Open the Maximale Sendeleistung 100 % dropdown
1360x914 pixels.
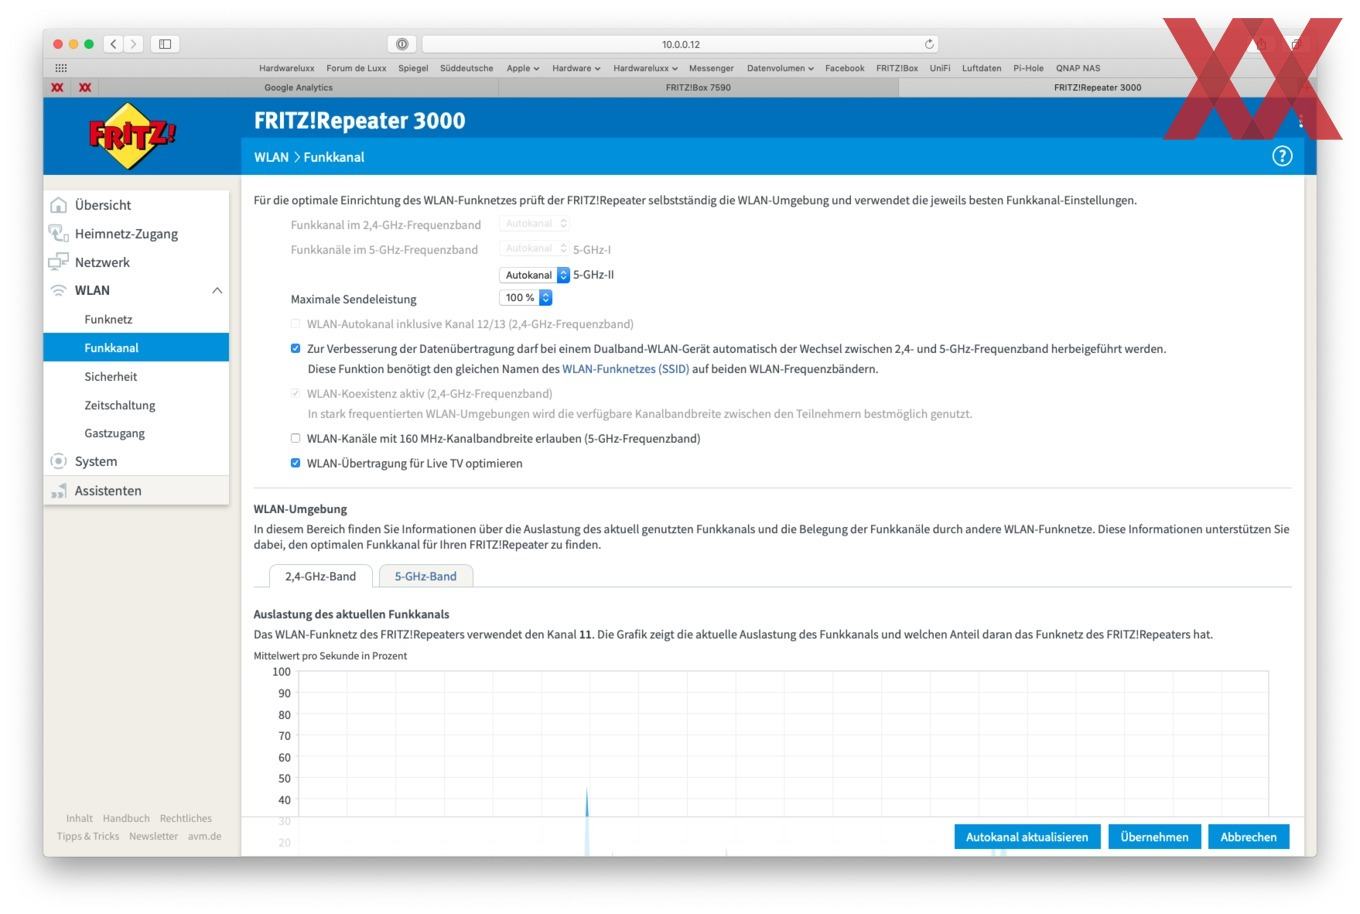[525, 298]
